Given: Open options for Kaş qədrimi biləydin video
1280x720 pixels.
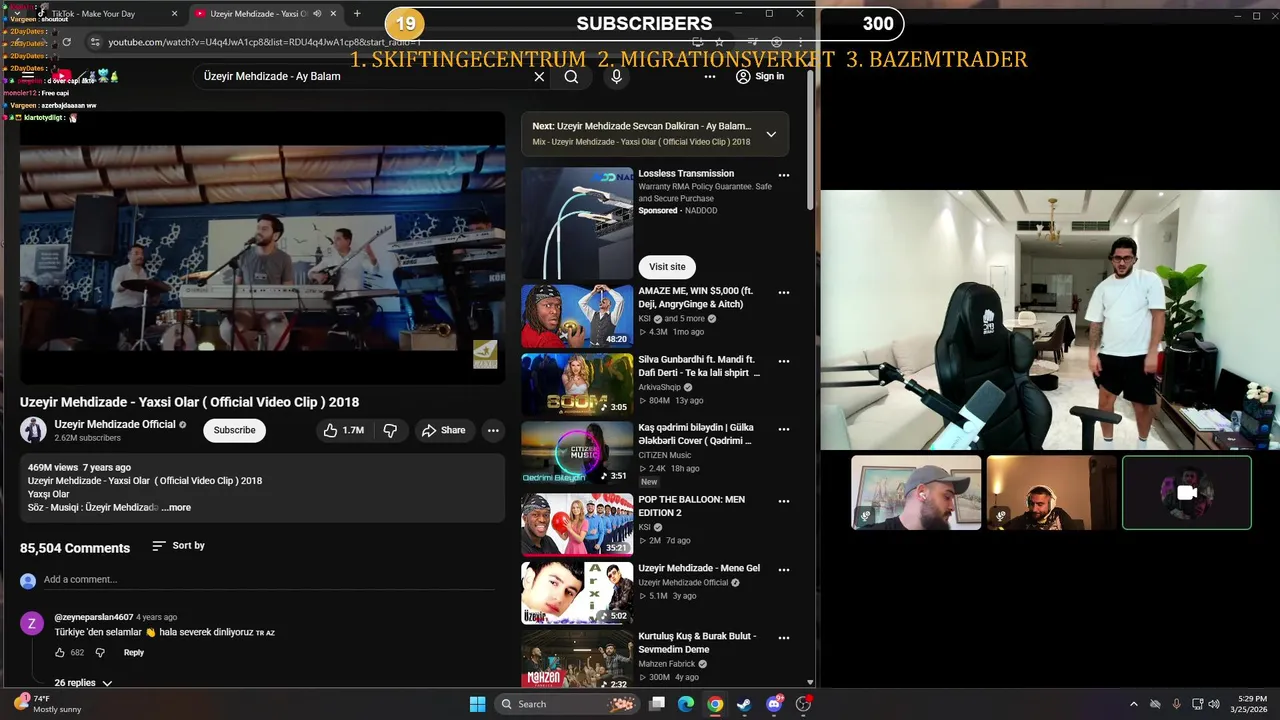Looking at the screenshot, I should pyautogui.click(x=784, y=429).
